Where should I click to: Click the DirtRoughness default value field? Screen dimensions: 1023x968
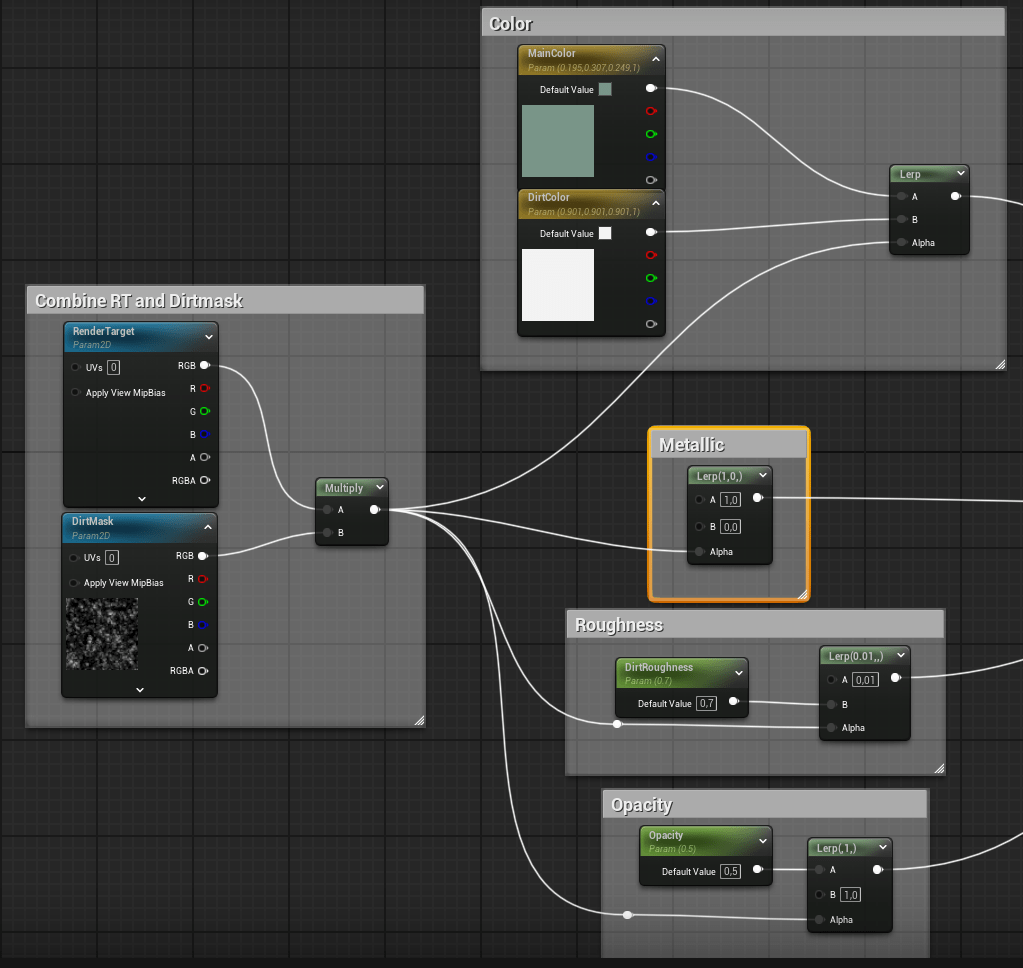[x=707, y=703]
